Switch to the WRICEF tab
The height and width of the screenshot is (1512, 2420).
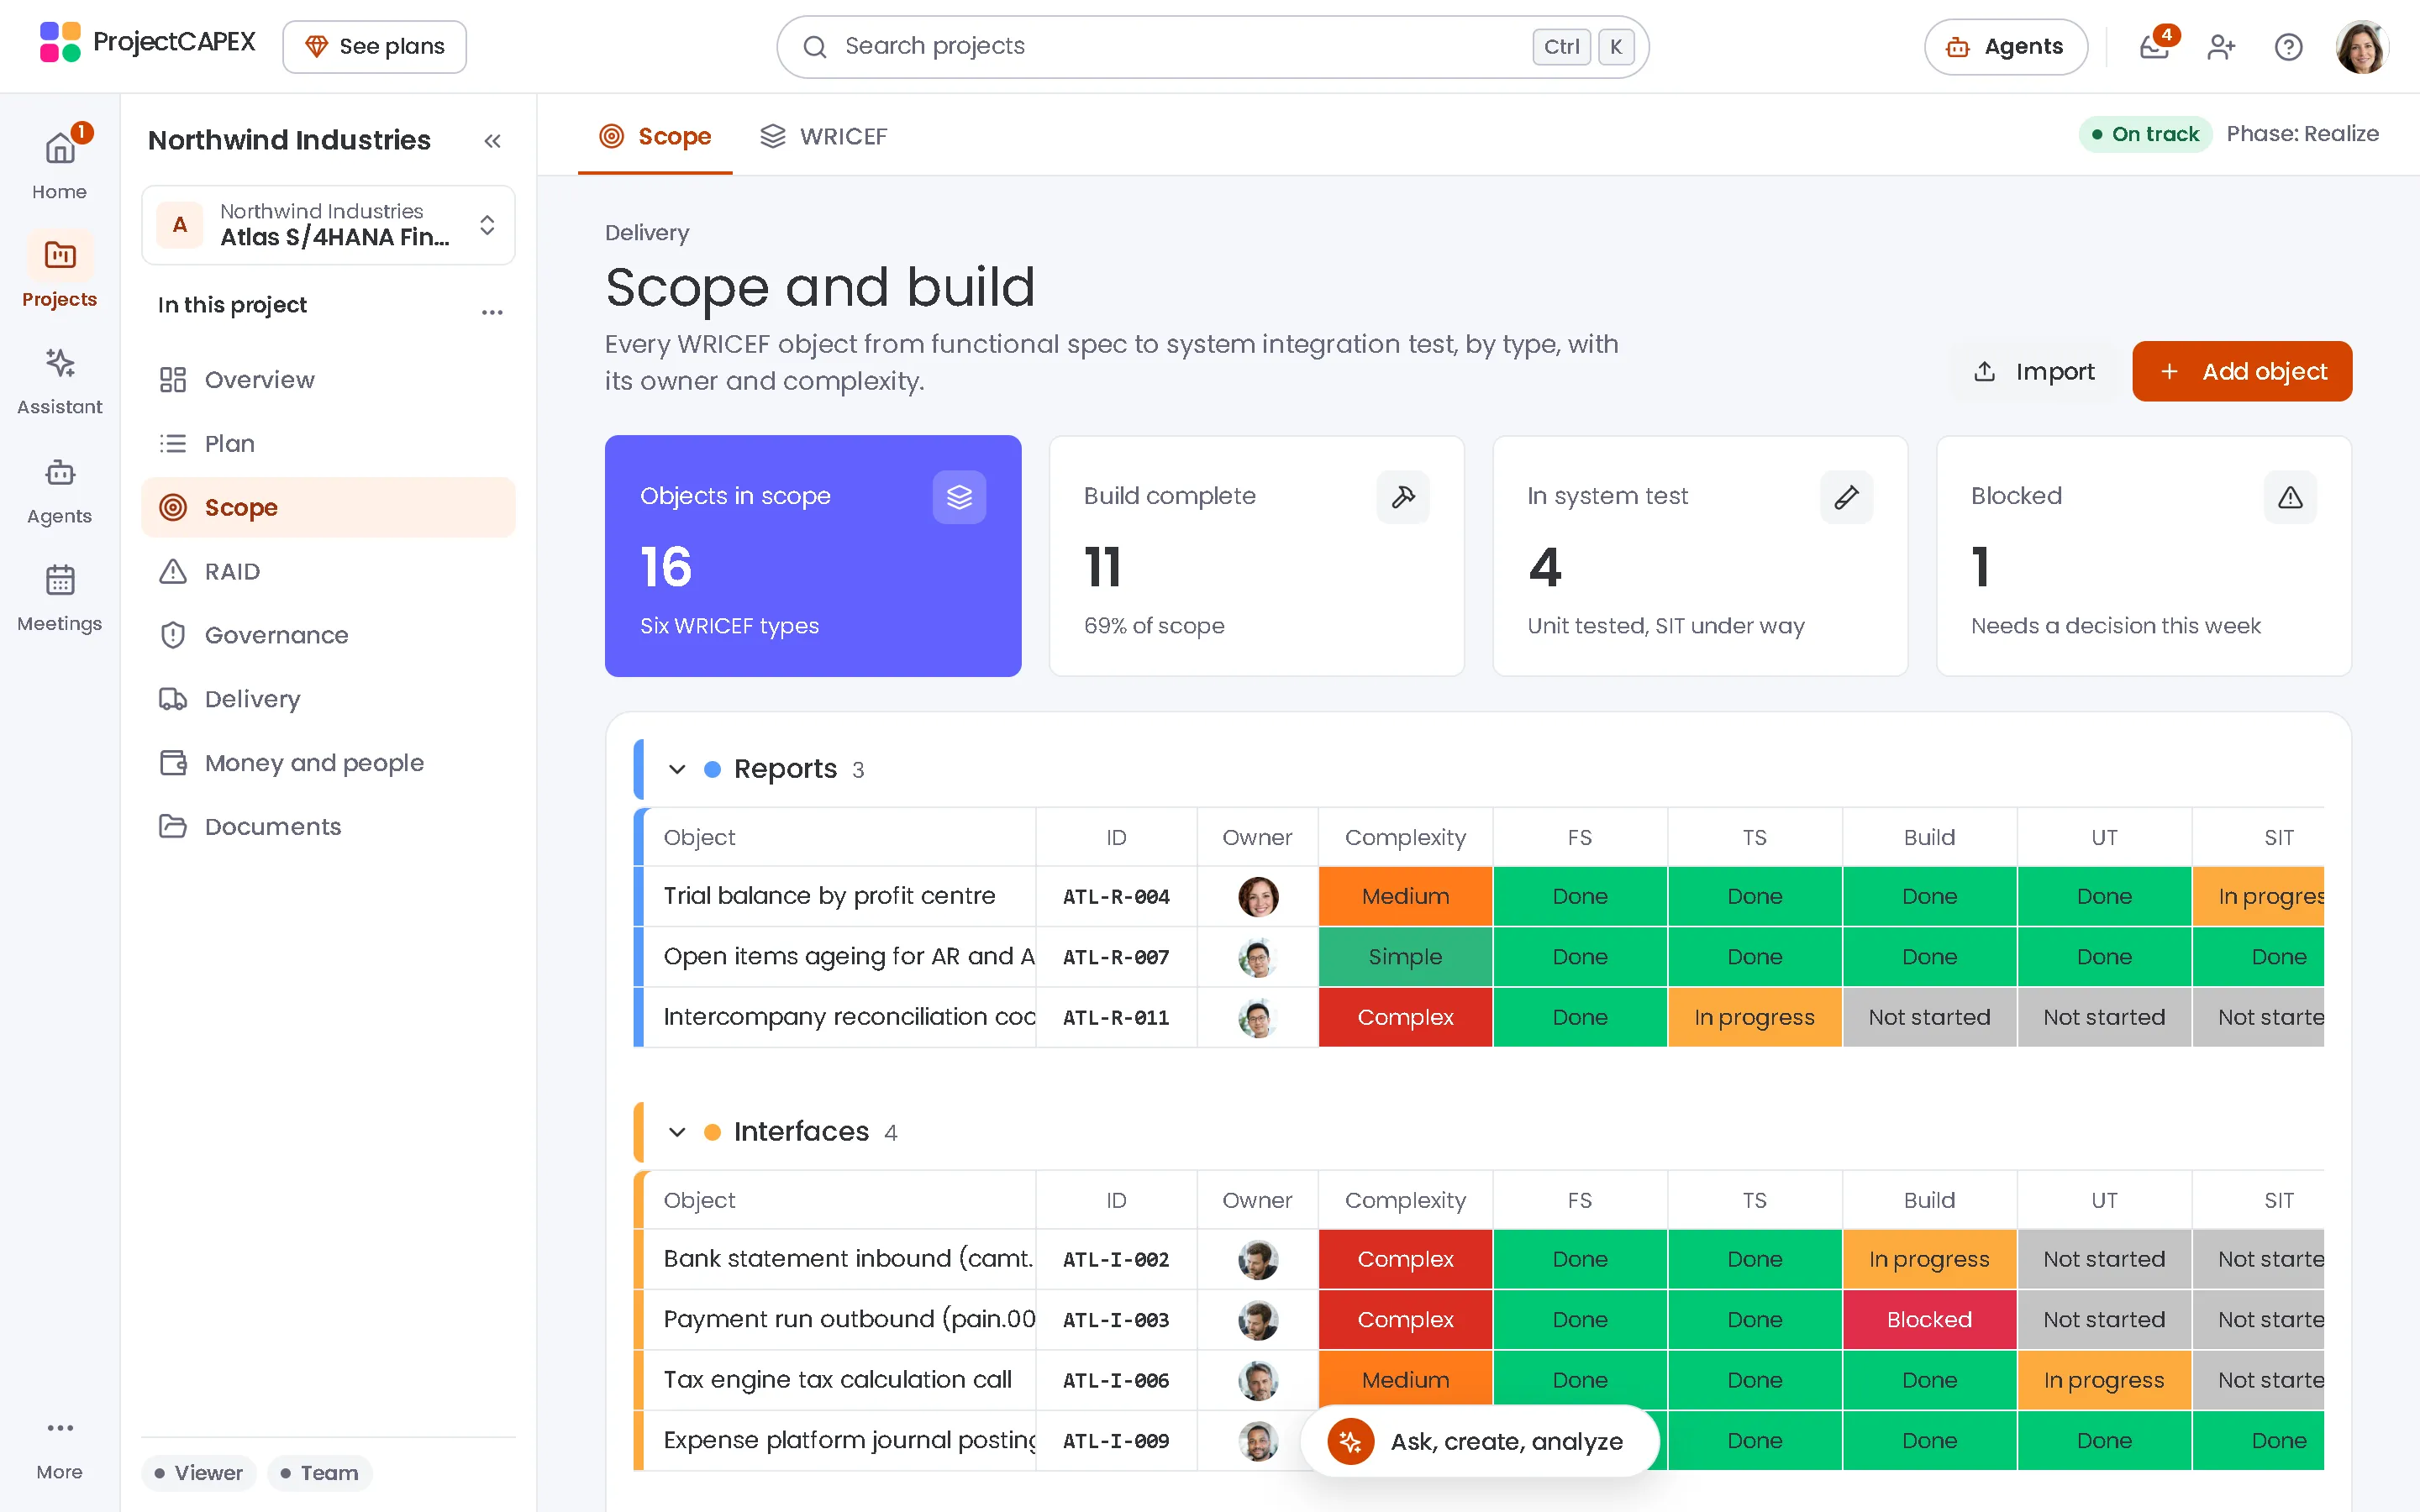click(x=823, y=136)
